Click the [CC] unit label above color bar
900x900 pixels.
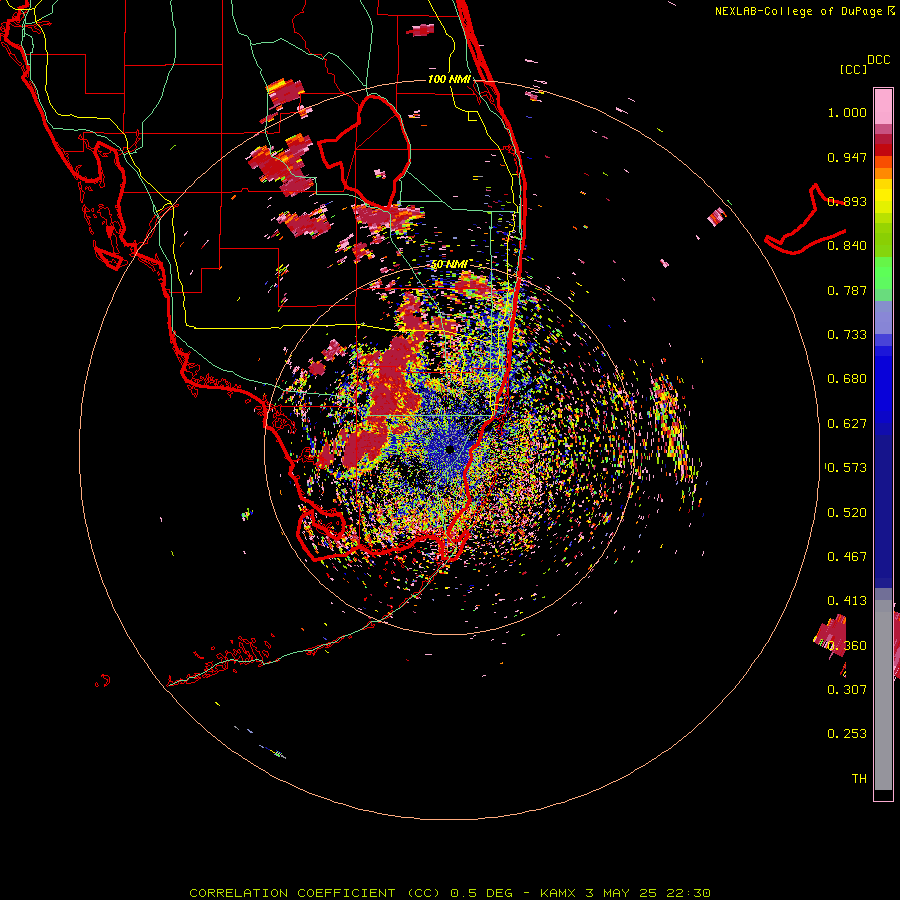point(853,69)
